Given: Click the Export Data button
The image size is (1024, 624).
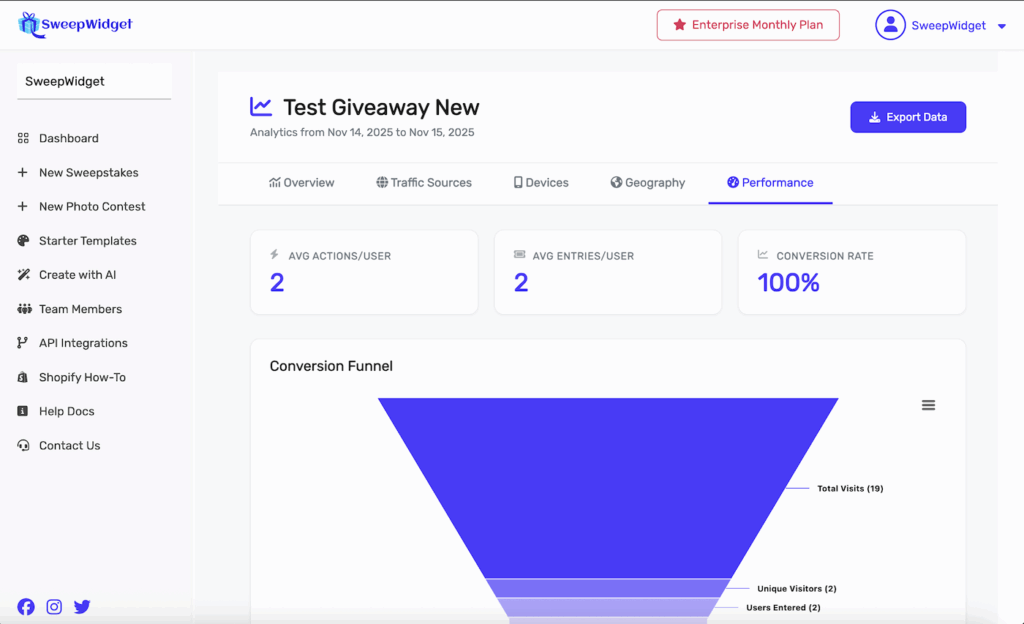Looking at the screenshot, I should coord(908,117).
